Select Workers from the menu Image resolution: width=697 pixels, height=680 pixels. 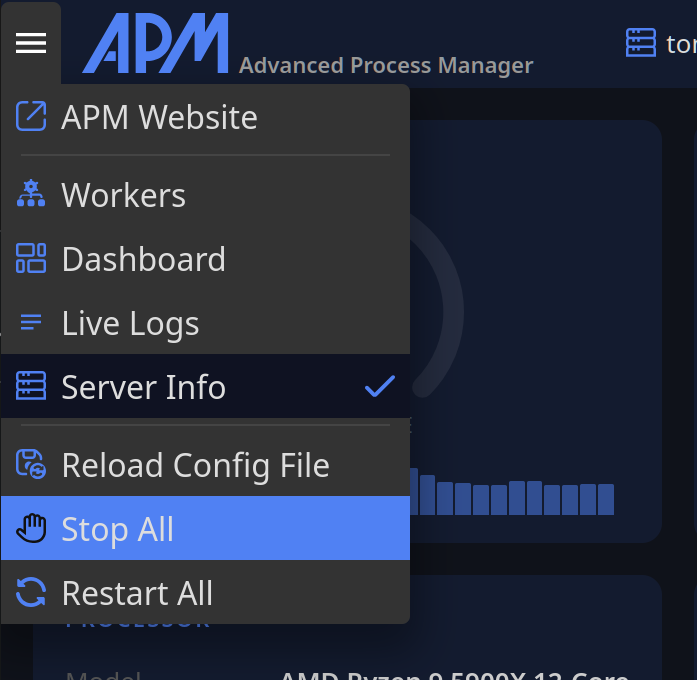tap(124, 195)
